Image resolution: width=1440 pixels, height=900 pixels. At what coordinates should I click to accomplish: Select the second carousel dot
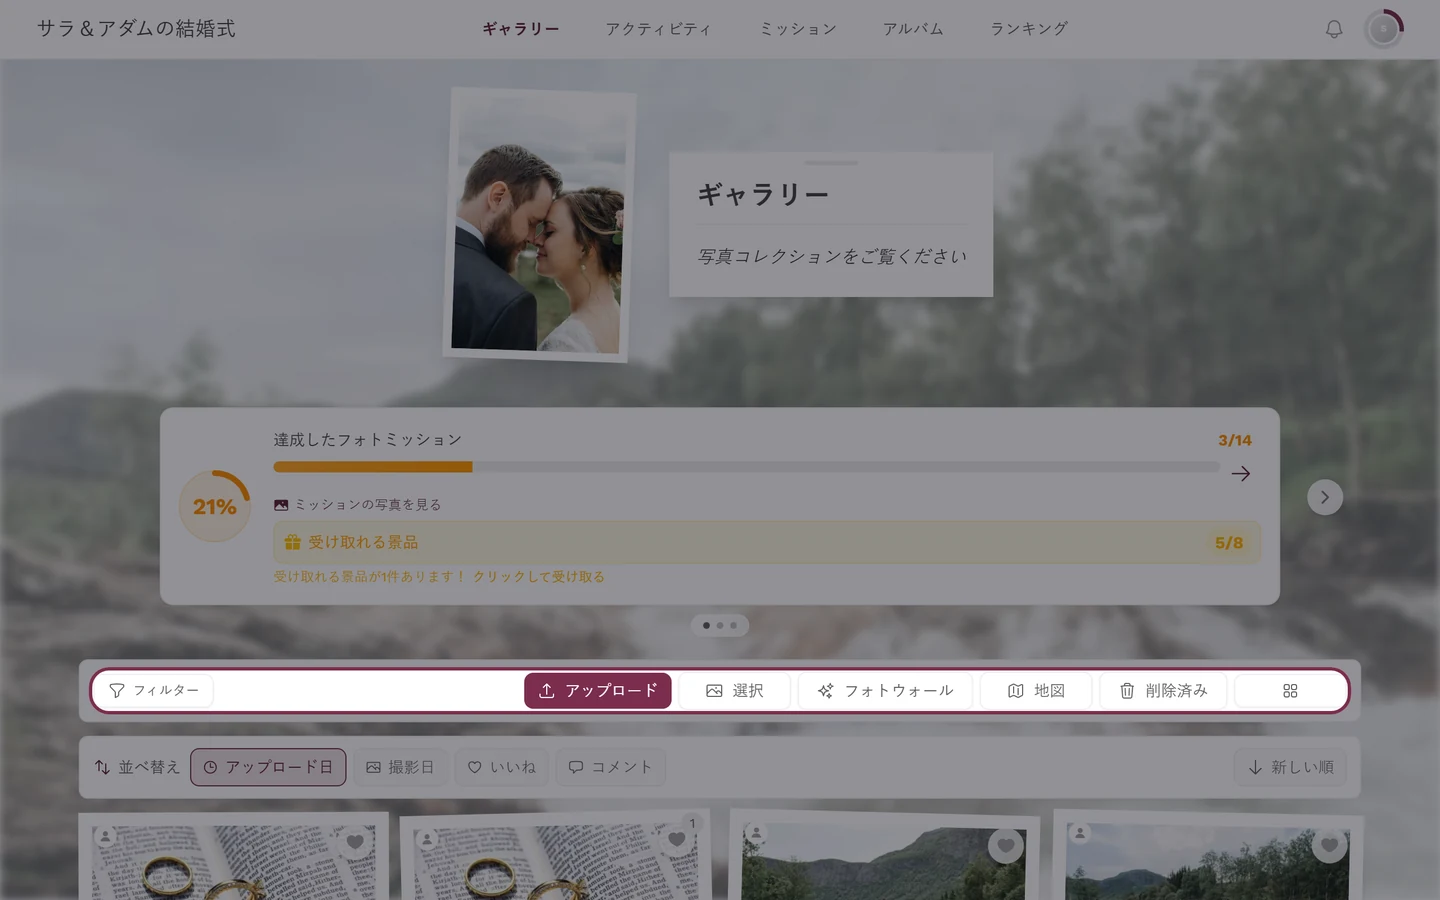click(x=720, y=626)
